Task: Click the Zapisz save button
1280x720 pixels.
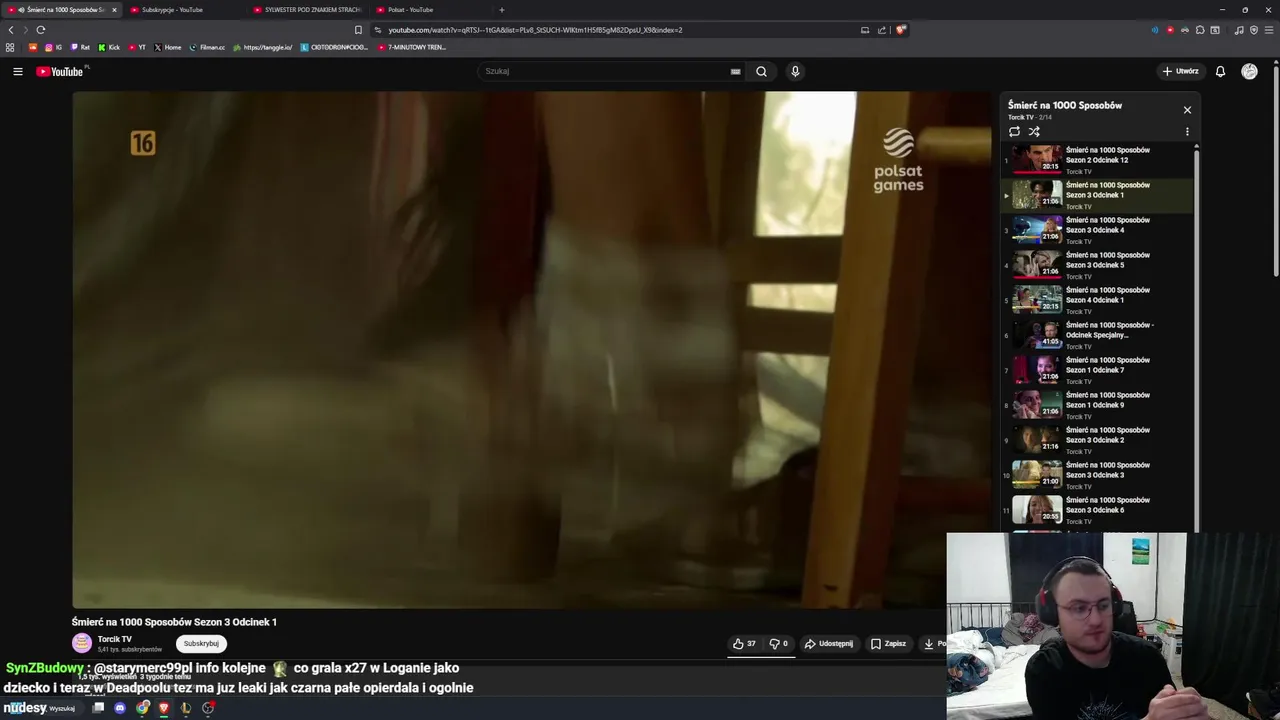Action: (x=888, y=644)
